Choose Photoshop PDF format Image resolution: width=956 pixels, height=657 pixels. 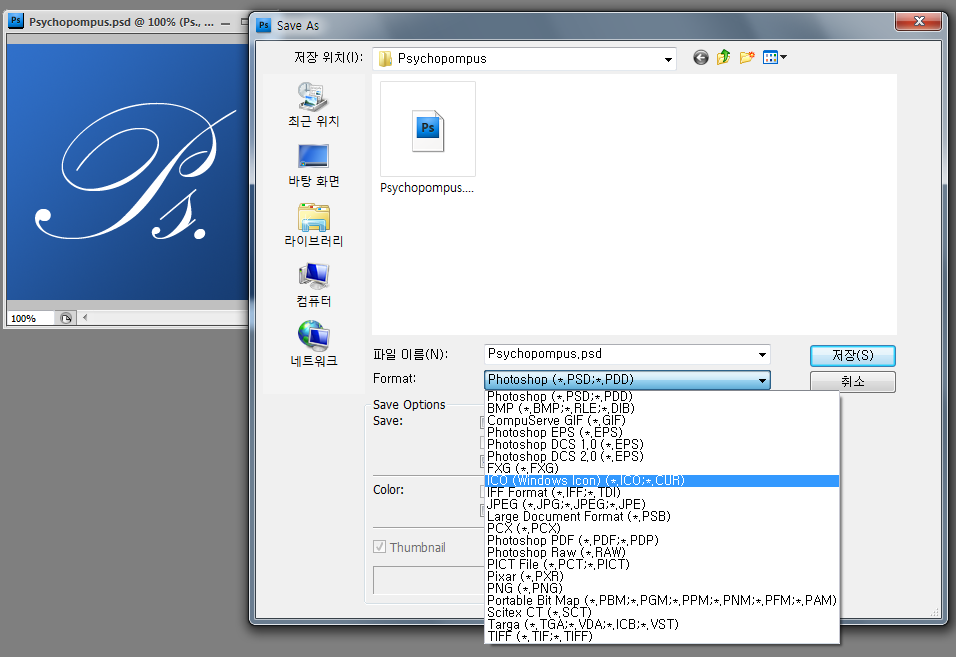pos(662,541)
